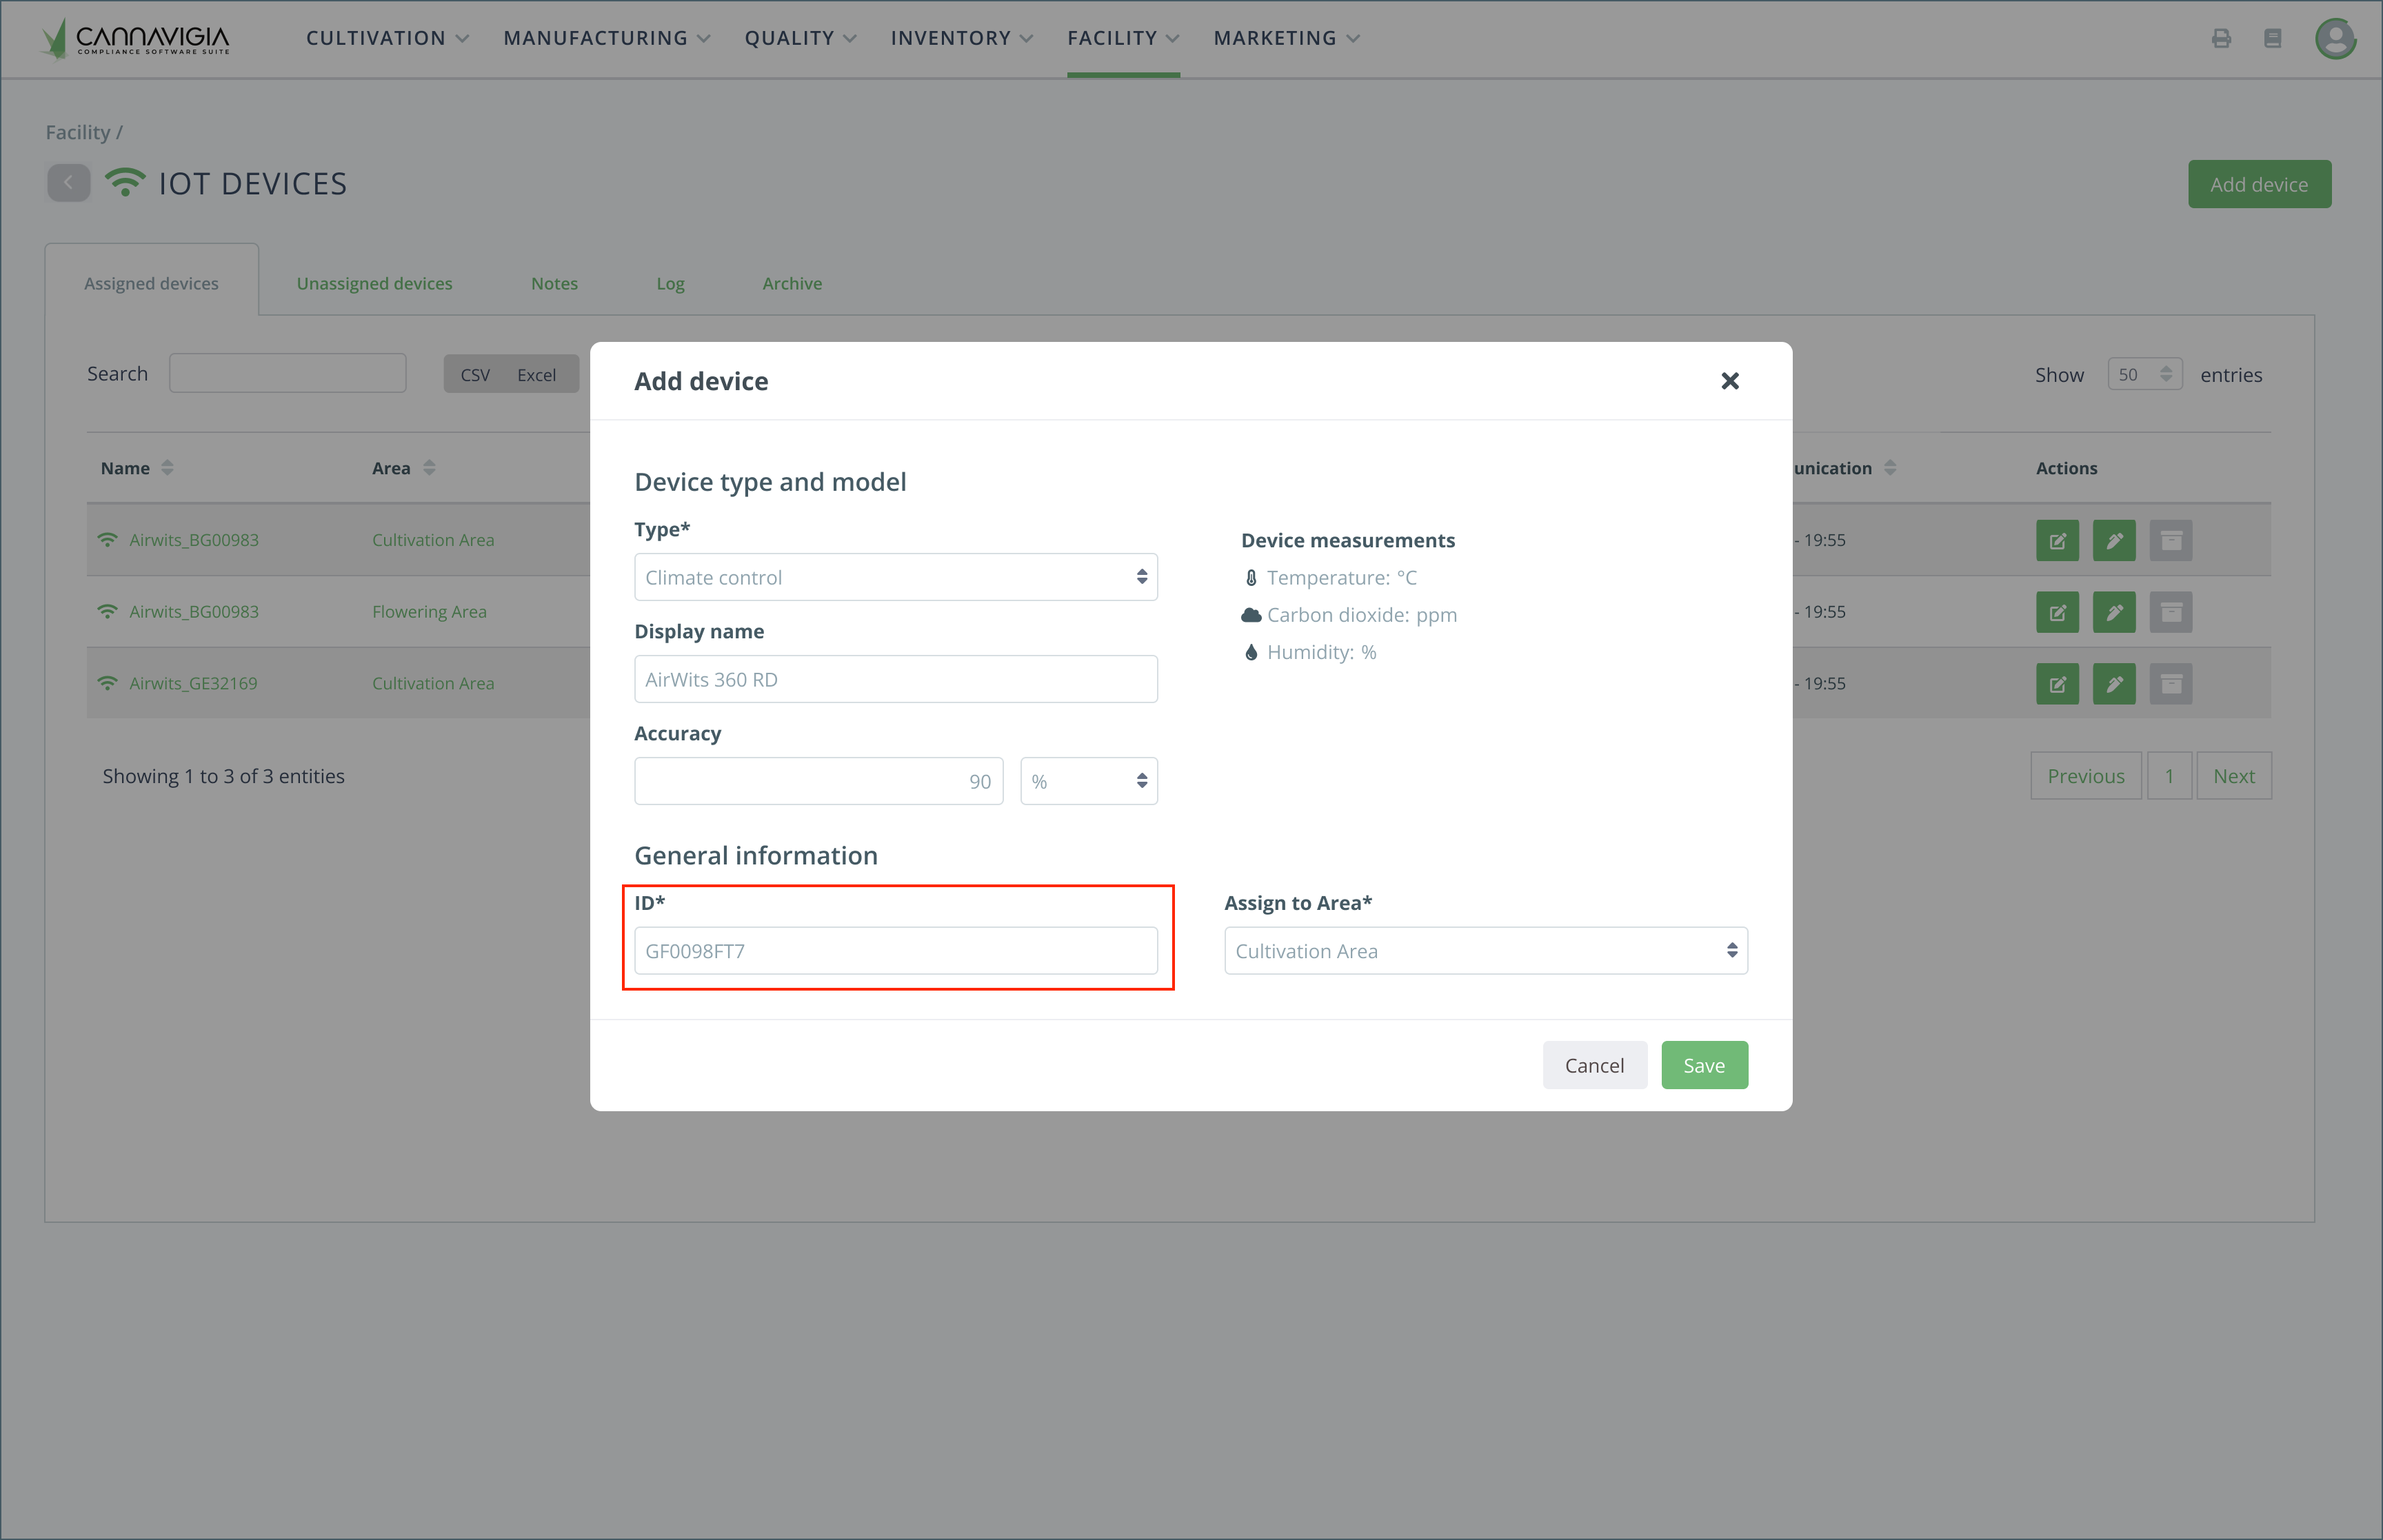Click the Display name input field
Image resolution: width=2383 pixels, height=1540 pixels.
point(896,679)
